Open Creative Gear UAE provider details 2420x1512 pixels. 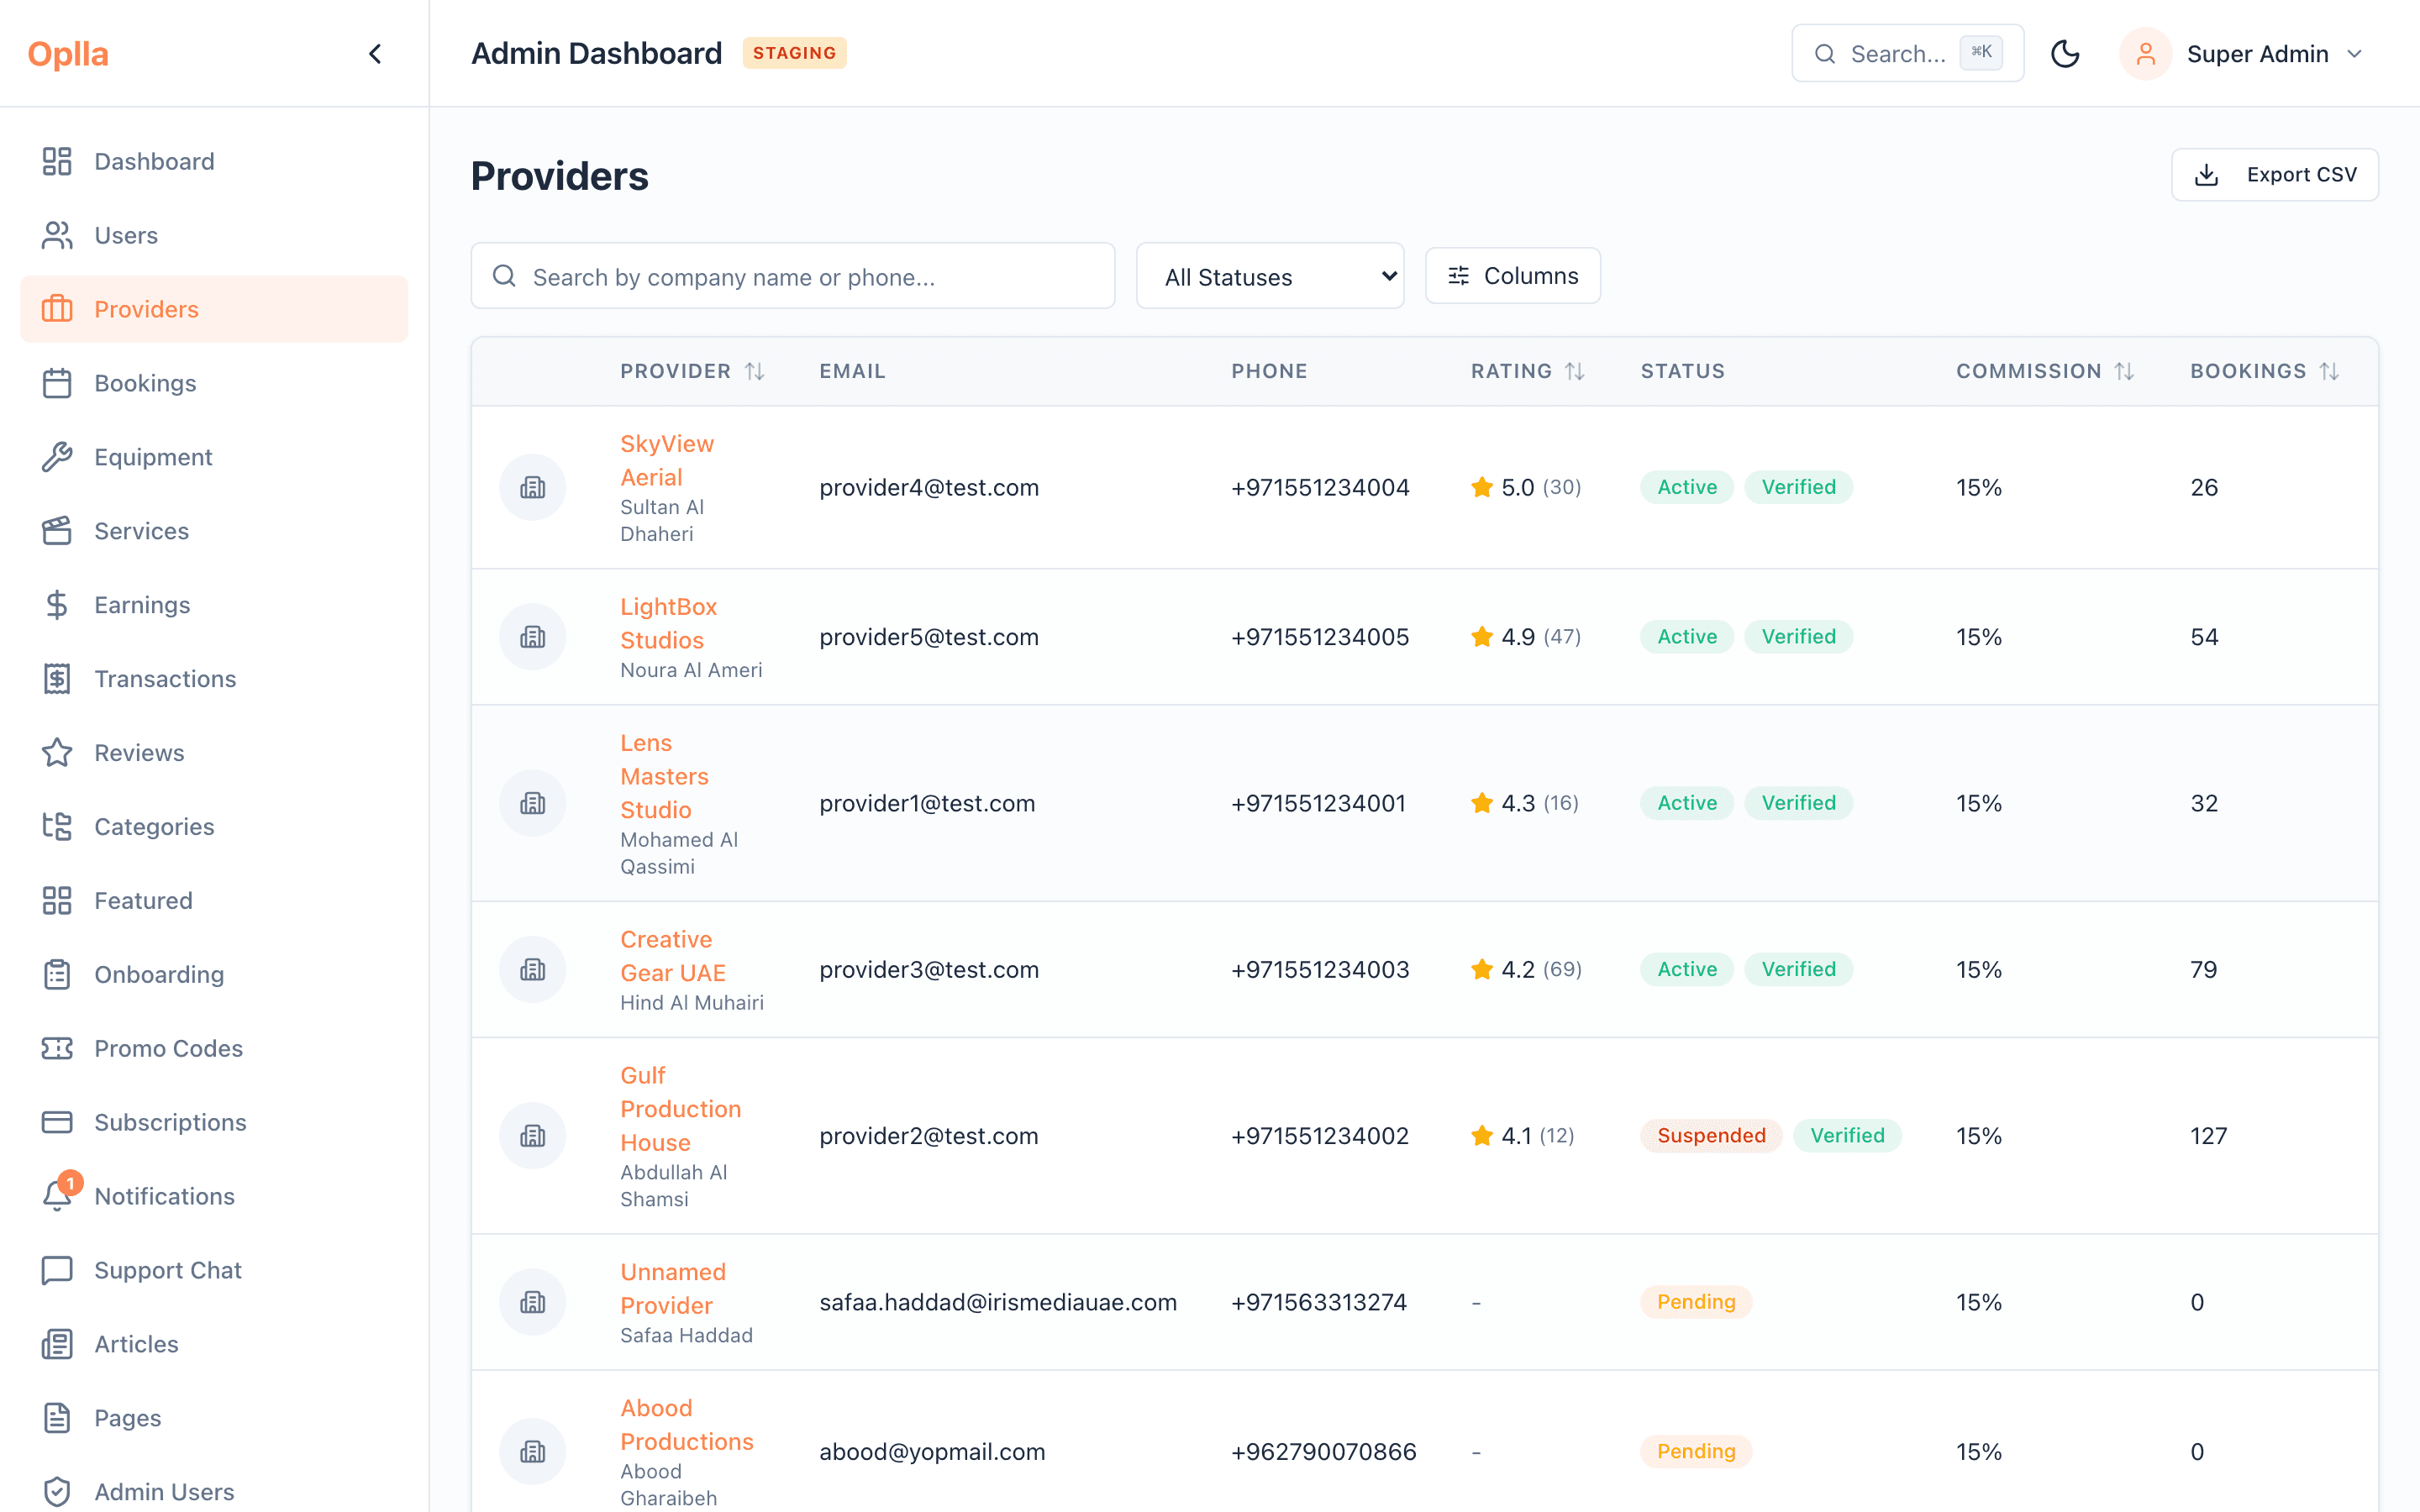click(673, 956)
